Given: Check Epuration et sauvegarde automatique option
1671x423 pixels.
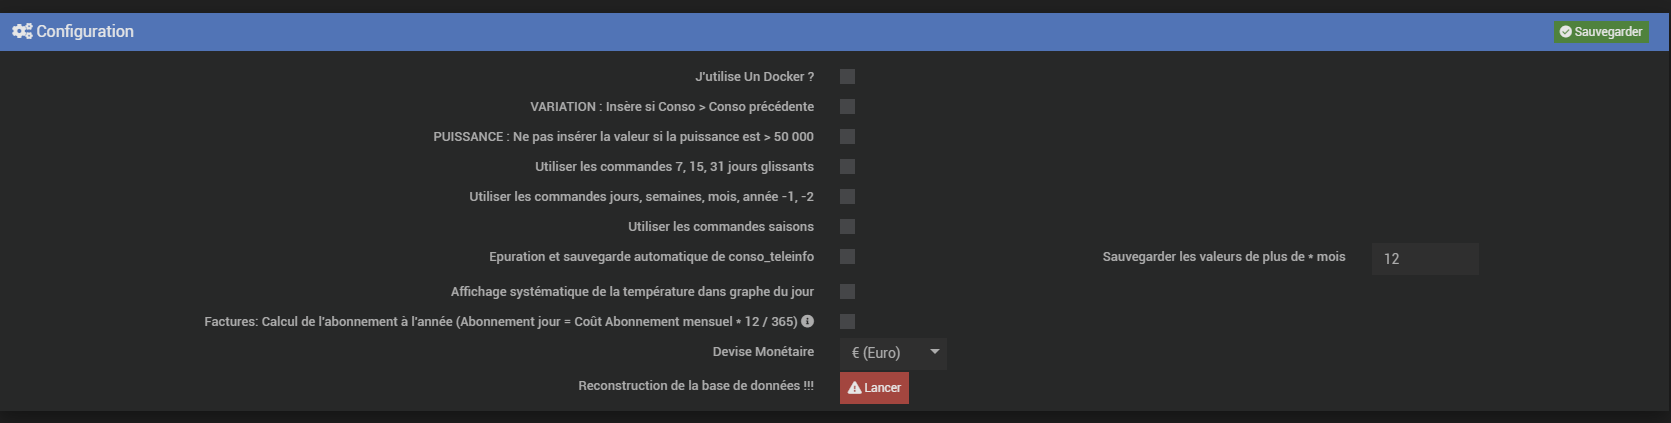Looking at the screenshot, I should [x=847, y=257].
